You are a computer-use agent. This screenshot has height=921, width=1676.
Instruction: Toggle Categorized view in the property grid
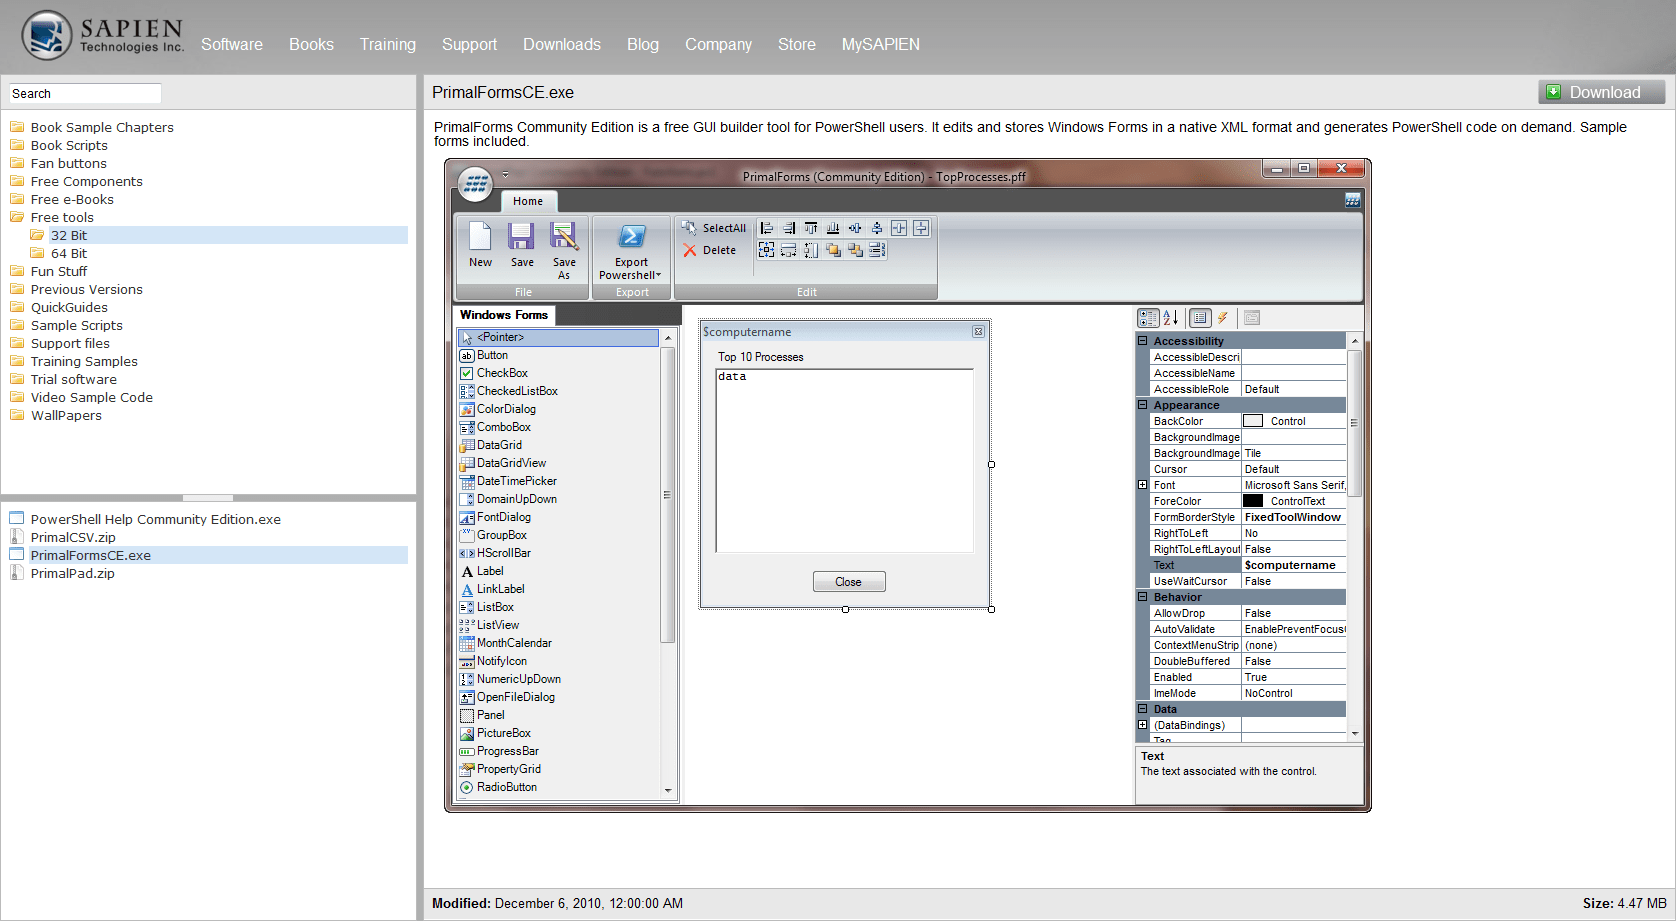click(x=1148, y=318)
